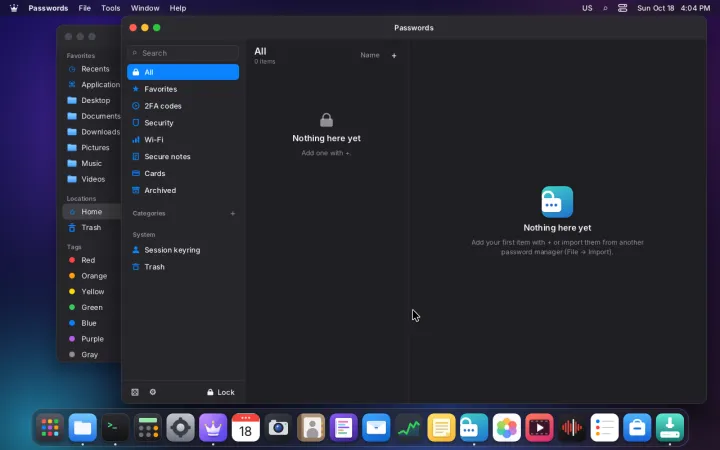Screen dimensions: 720x450
Task: Open the Window menu
Action: 145,8
